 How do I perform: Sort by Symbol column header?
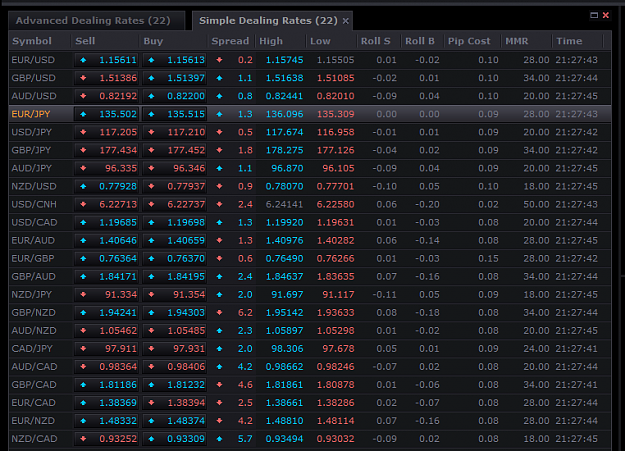40,41
